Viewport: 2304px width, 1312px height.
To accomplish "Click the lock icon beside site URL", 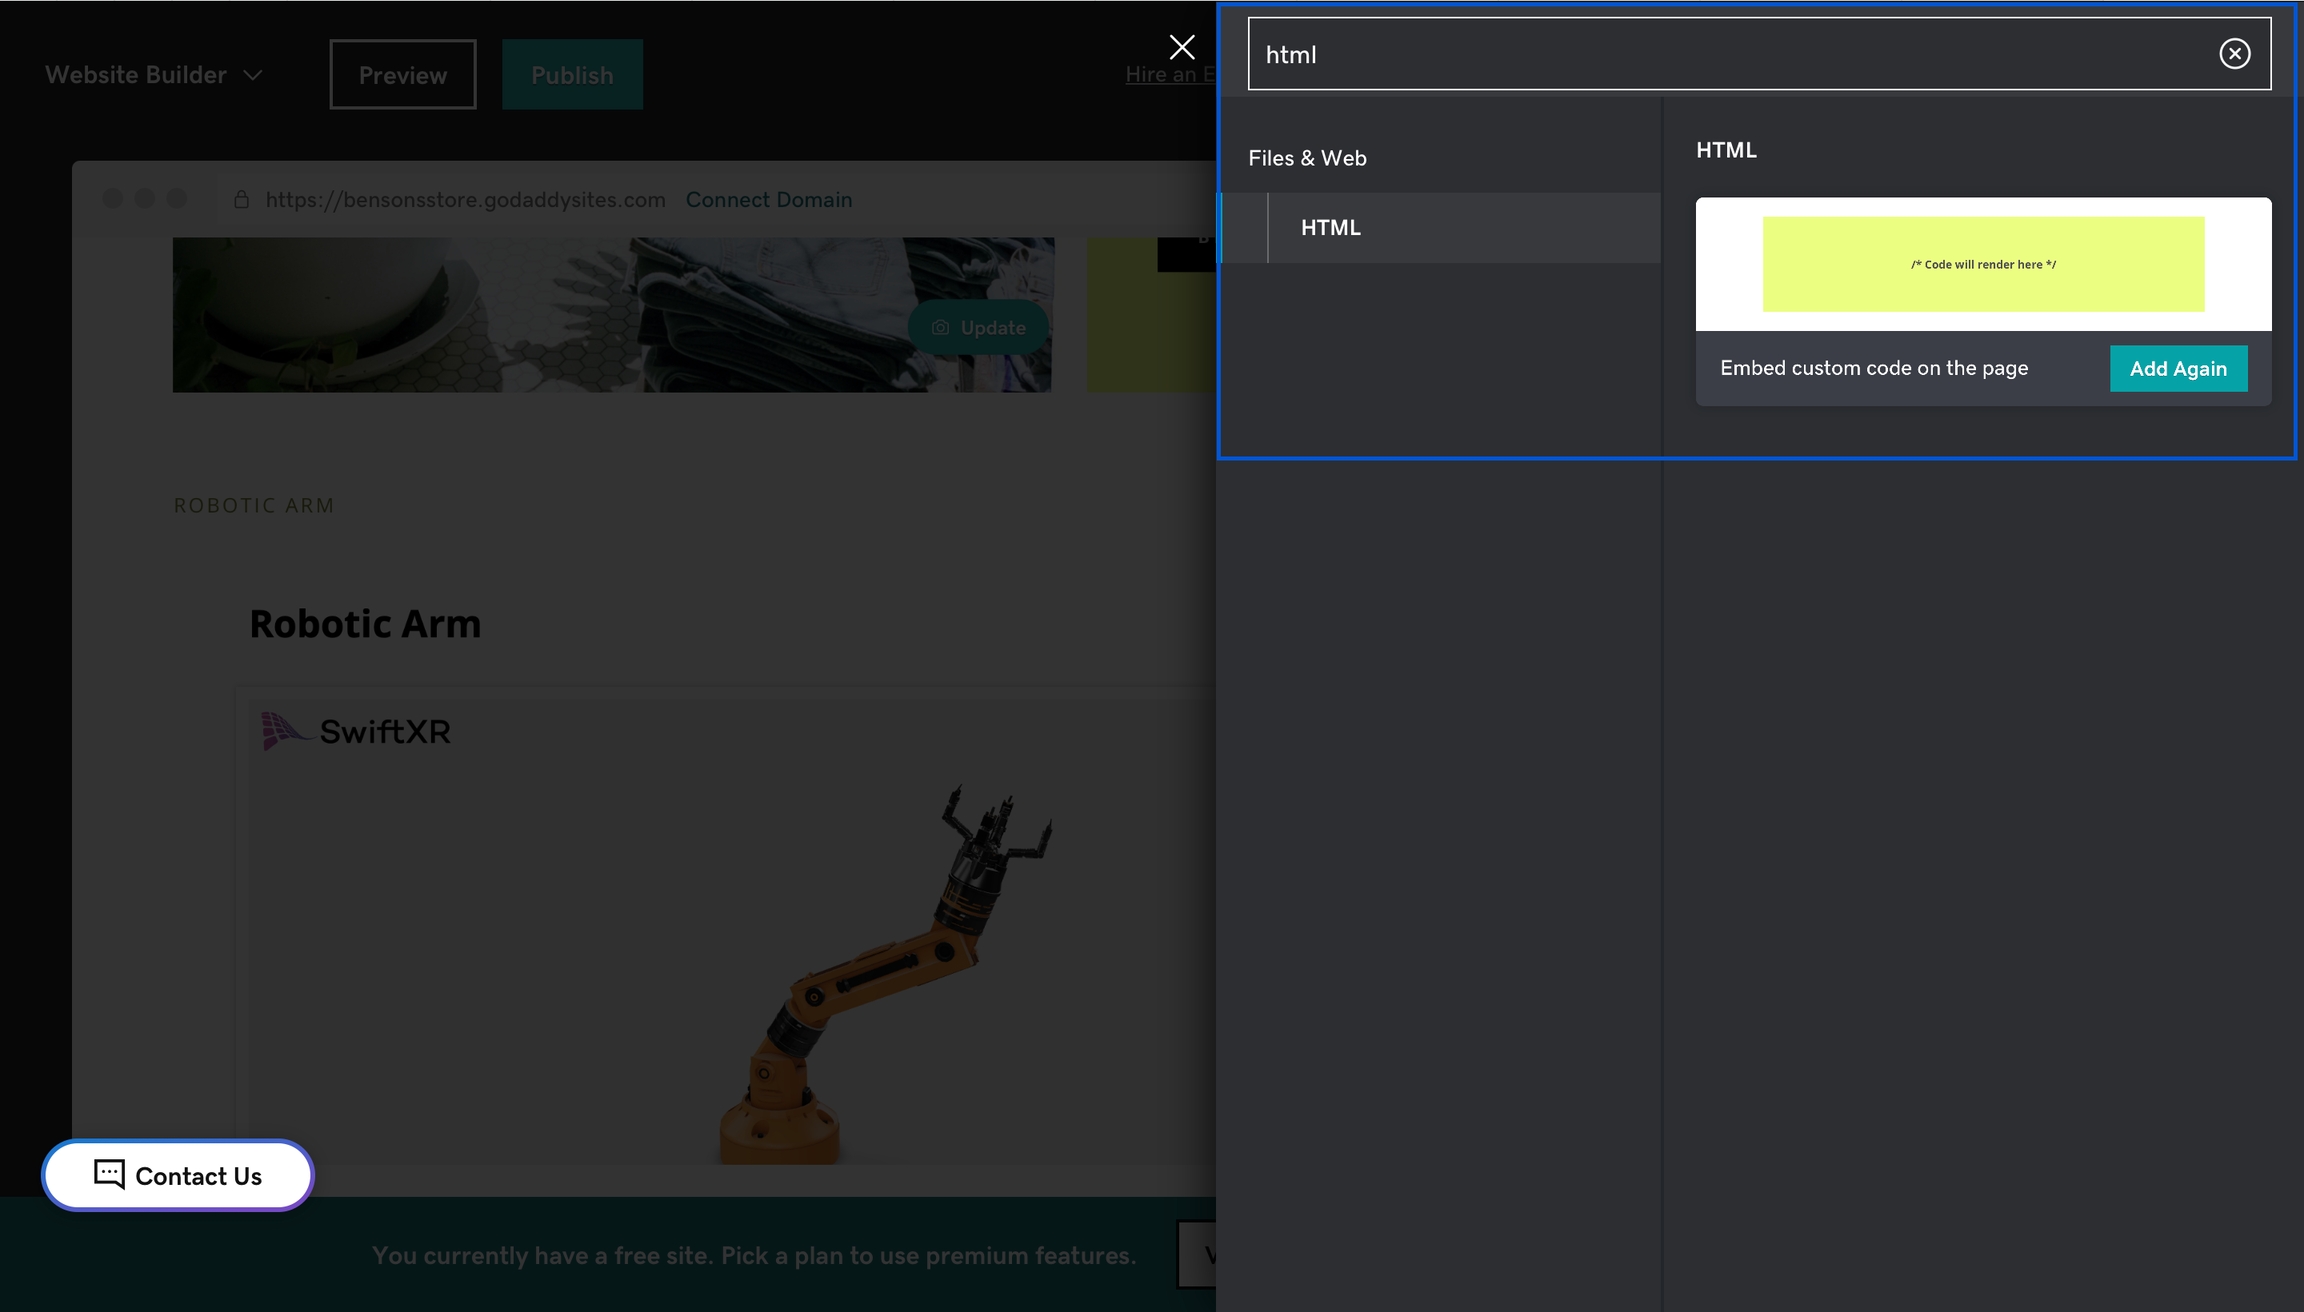I will [241, 200].
